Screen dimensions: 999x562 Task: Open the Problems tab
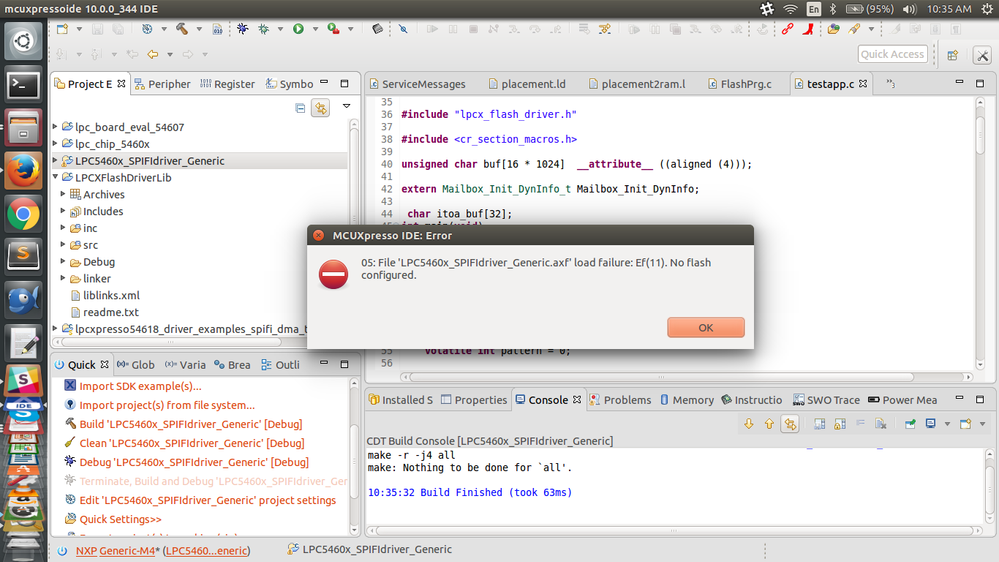[620, 400]
